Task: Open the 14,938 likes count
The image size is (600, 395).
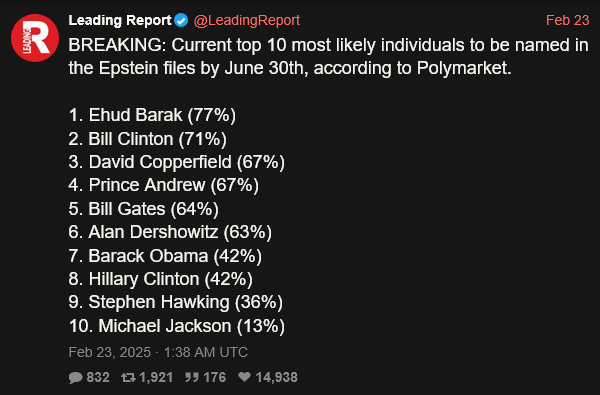Action: click(x=276, y=377)
